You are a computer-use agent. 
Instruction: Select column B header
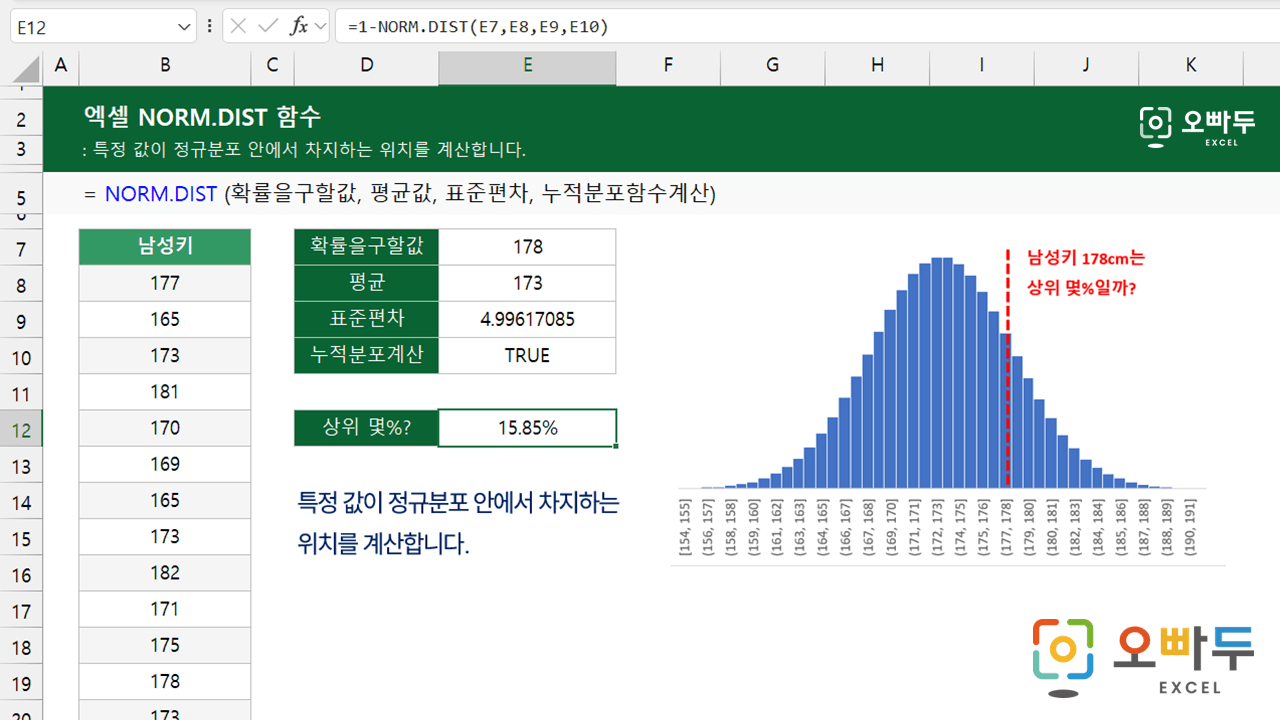(x=165, y=66)
